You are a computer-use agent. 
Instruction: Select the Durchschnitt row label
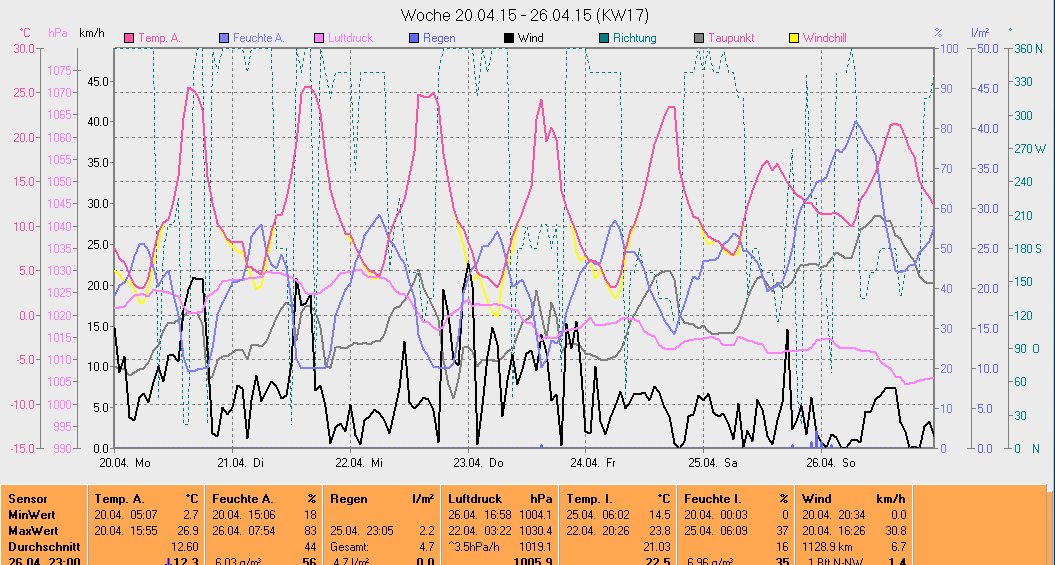(x=40, y=547)
